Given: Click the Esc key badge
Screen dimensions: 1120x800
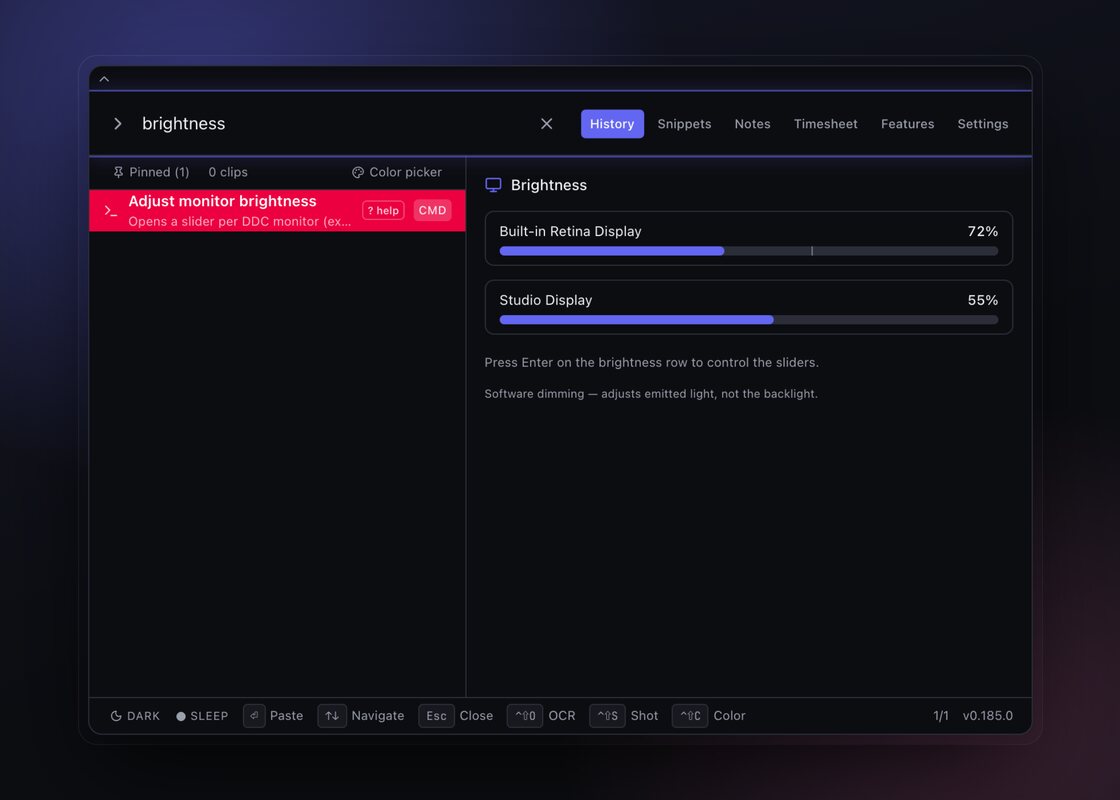Looking at the screenshot, I should (x=436, y=716).
